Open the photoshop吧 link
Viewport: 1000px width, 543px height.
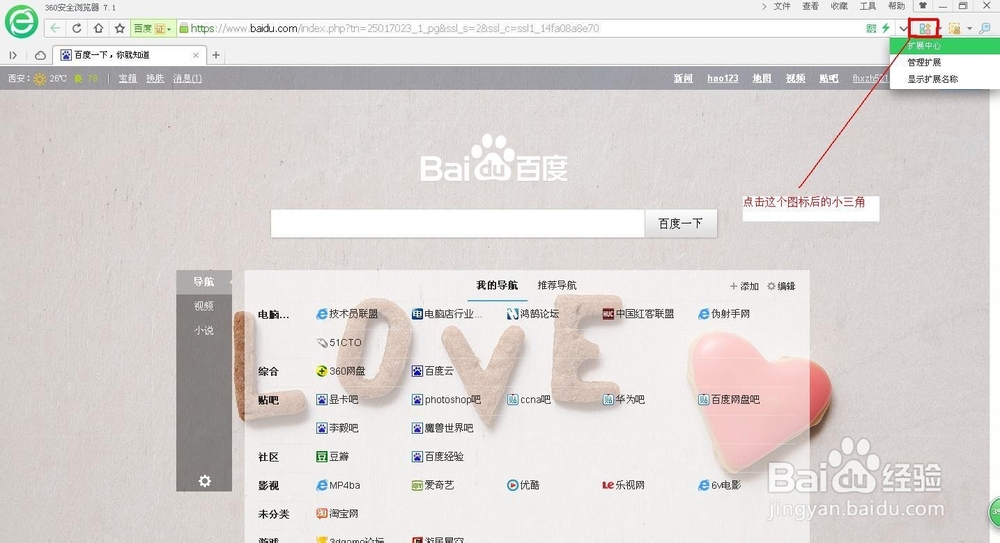[446, 400]
